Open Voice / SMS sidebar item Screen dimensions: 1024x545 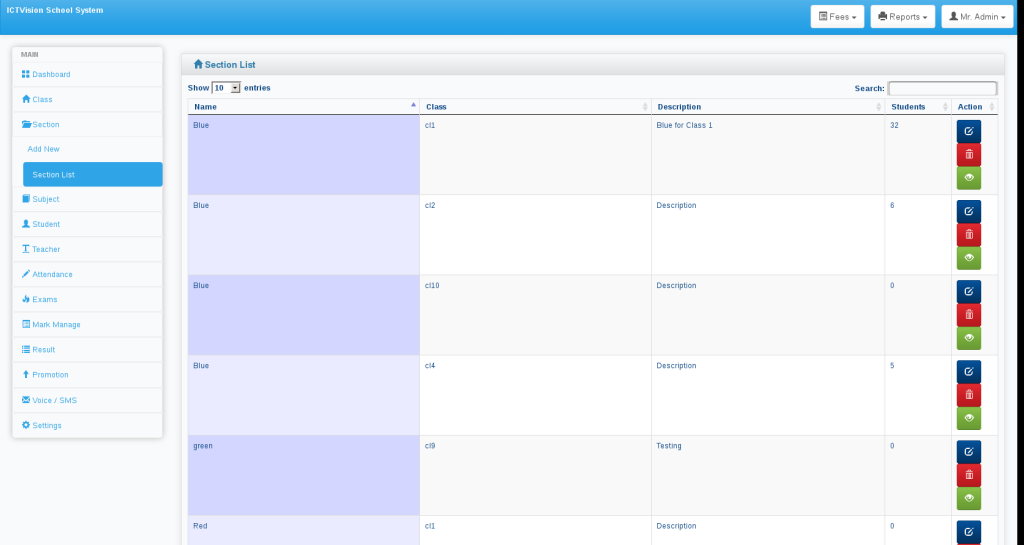coord(88,400)
